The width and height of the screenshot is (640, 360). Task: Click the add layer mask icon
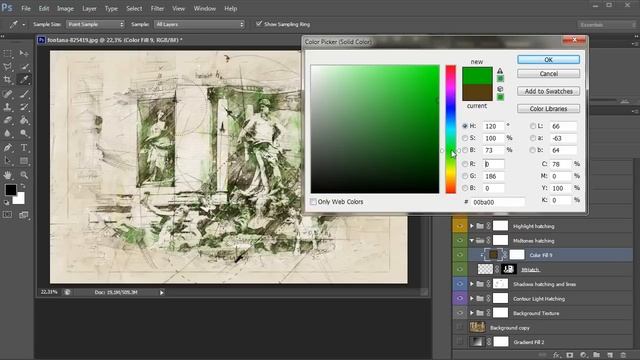[x=569, y=355]
